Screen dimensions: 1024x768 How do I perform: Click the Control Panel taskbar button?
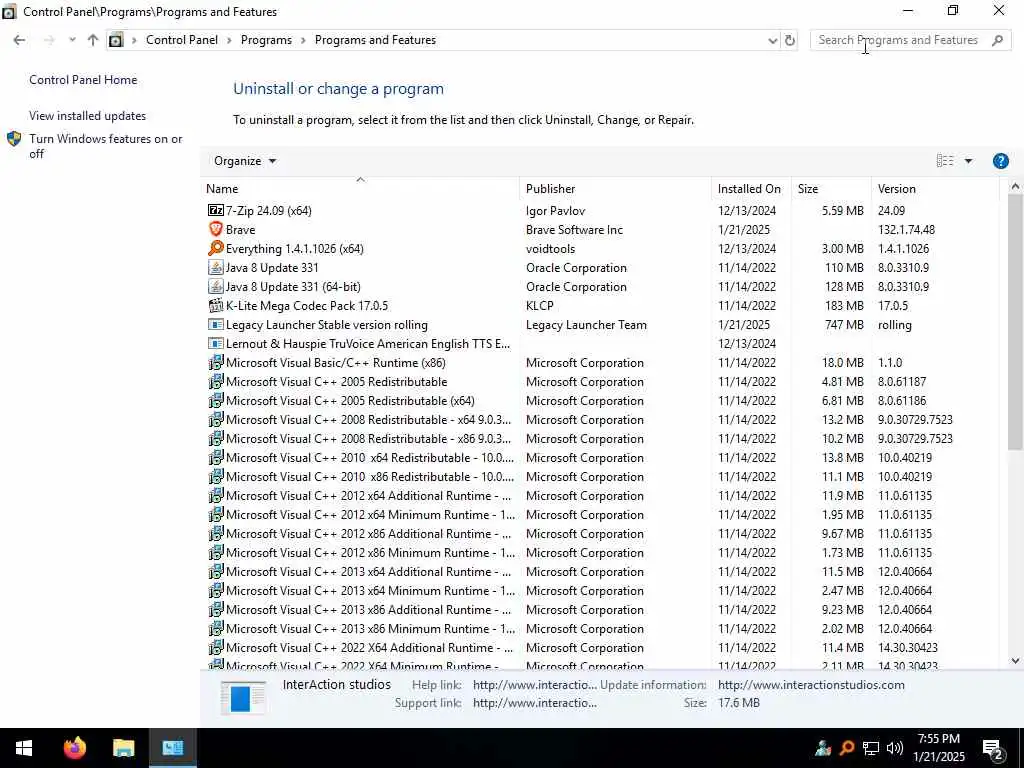[x=172, y=747]
